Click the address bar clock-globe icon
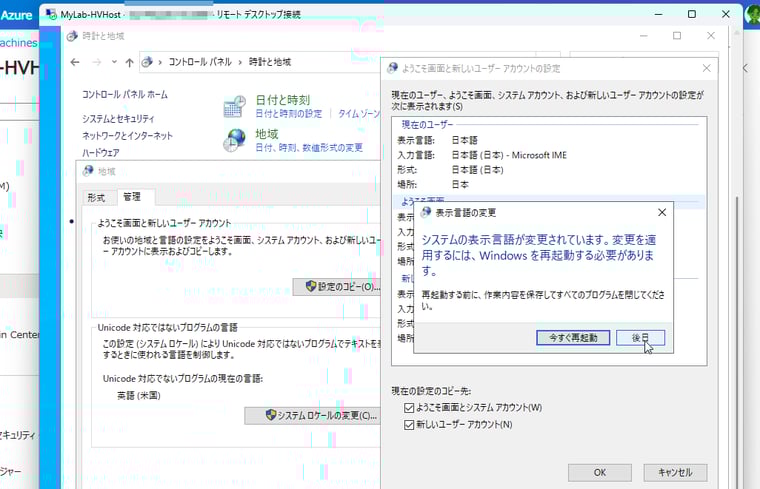 (147, 62)
